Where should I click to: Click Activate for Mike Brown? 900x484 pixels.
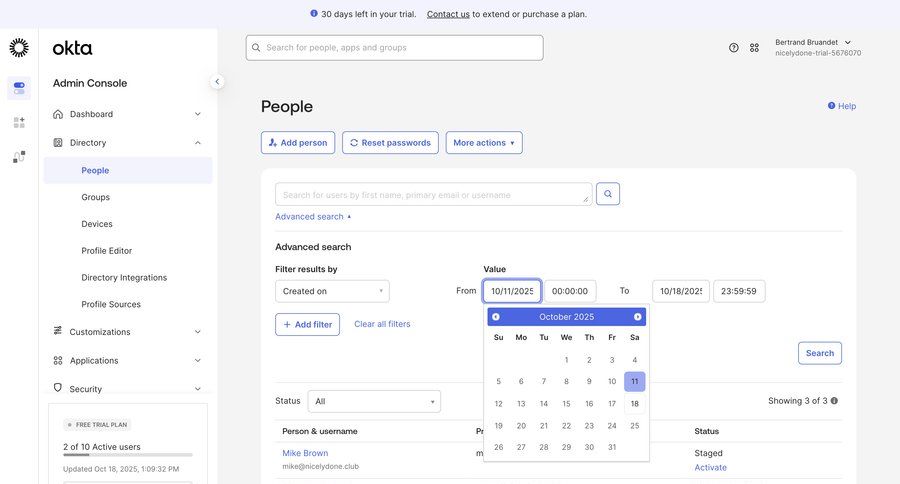click(711, 467)
